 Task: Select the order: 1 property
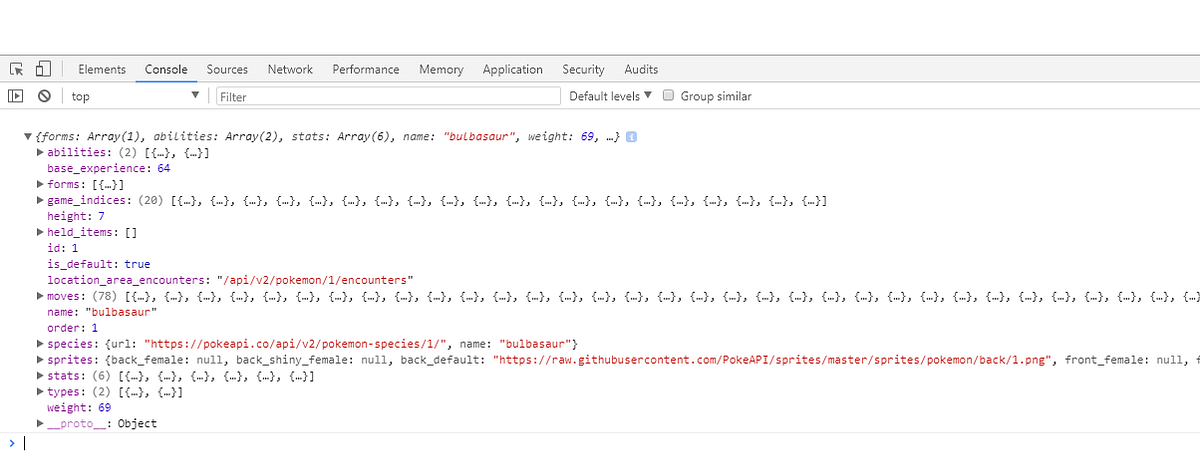tap(72, 328)
